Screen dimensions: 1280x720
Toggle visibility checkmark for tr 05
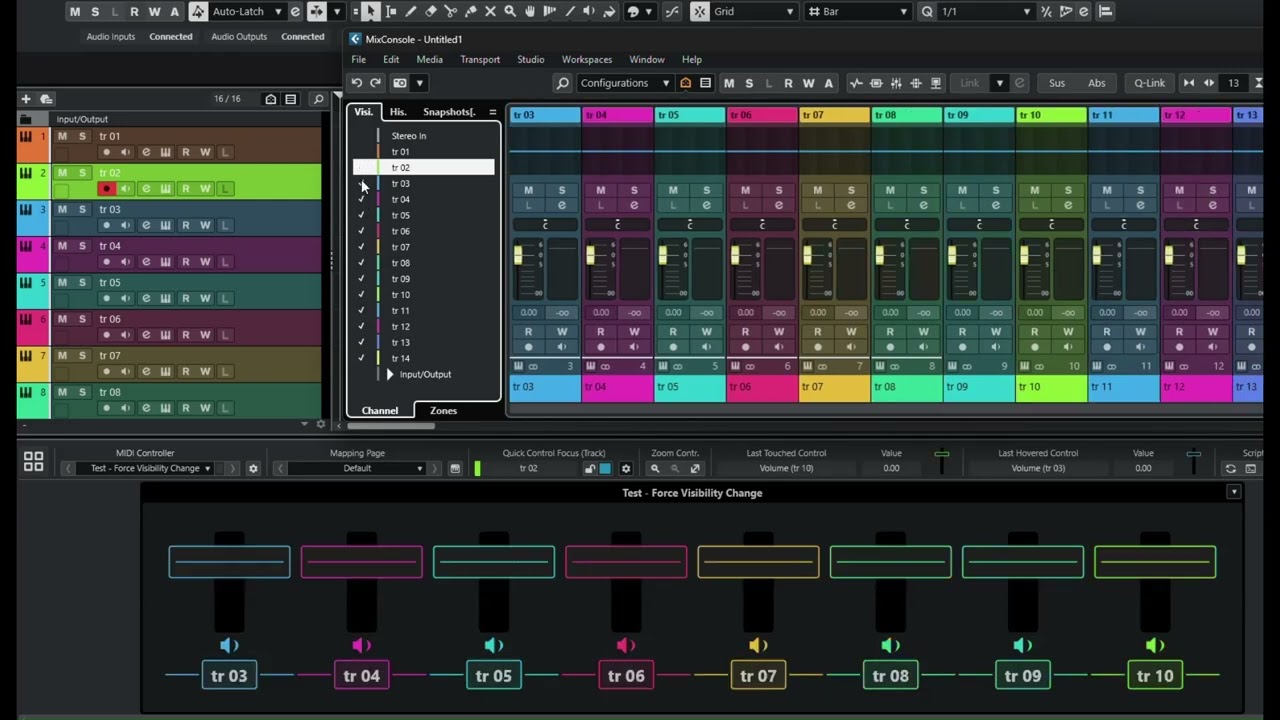point(361,215)
